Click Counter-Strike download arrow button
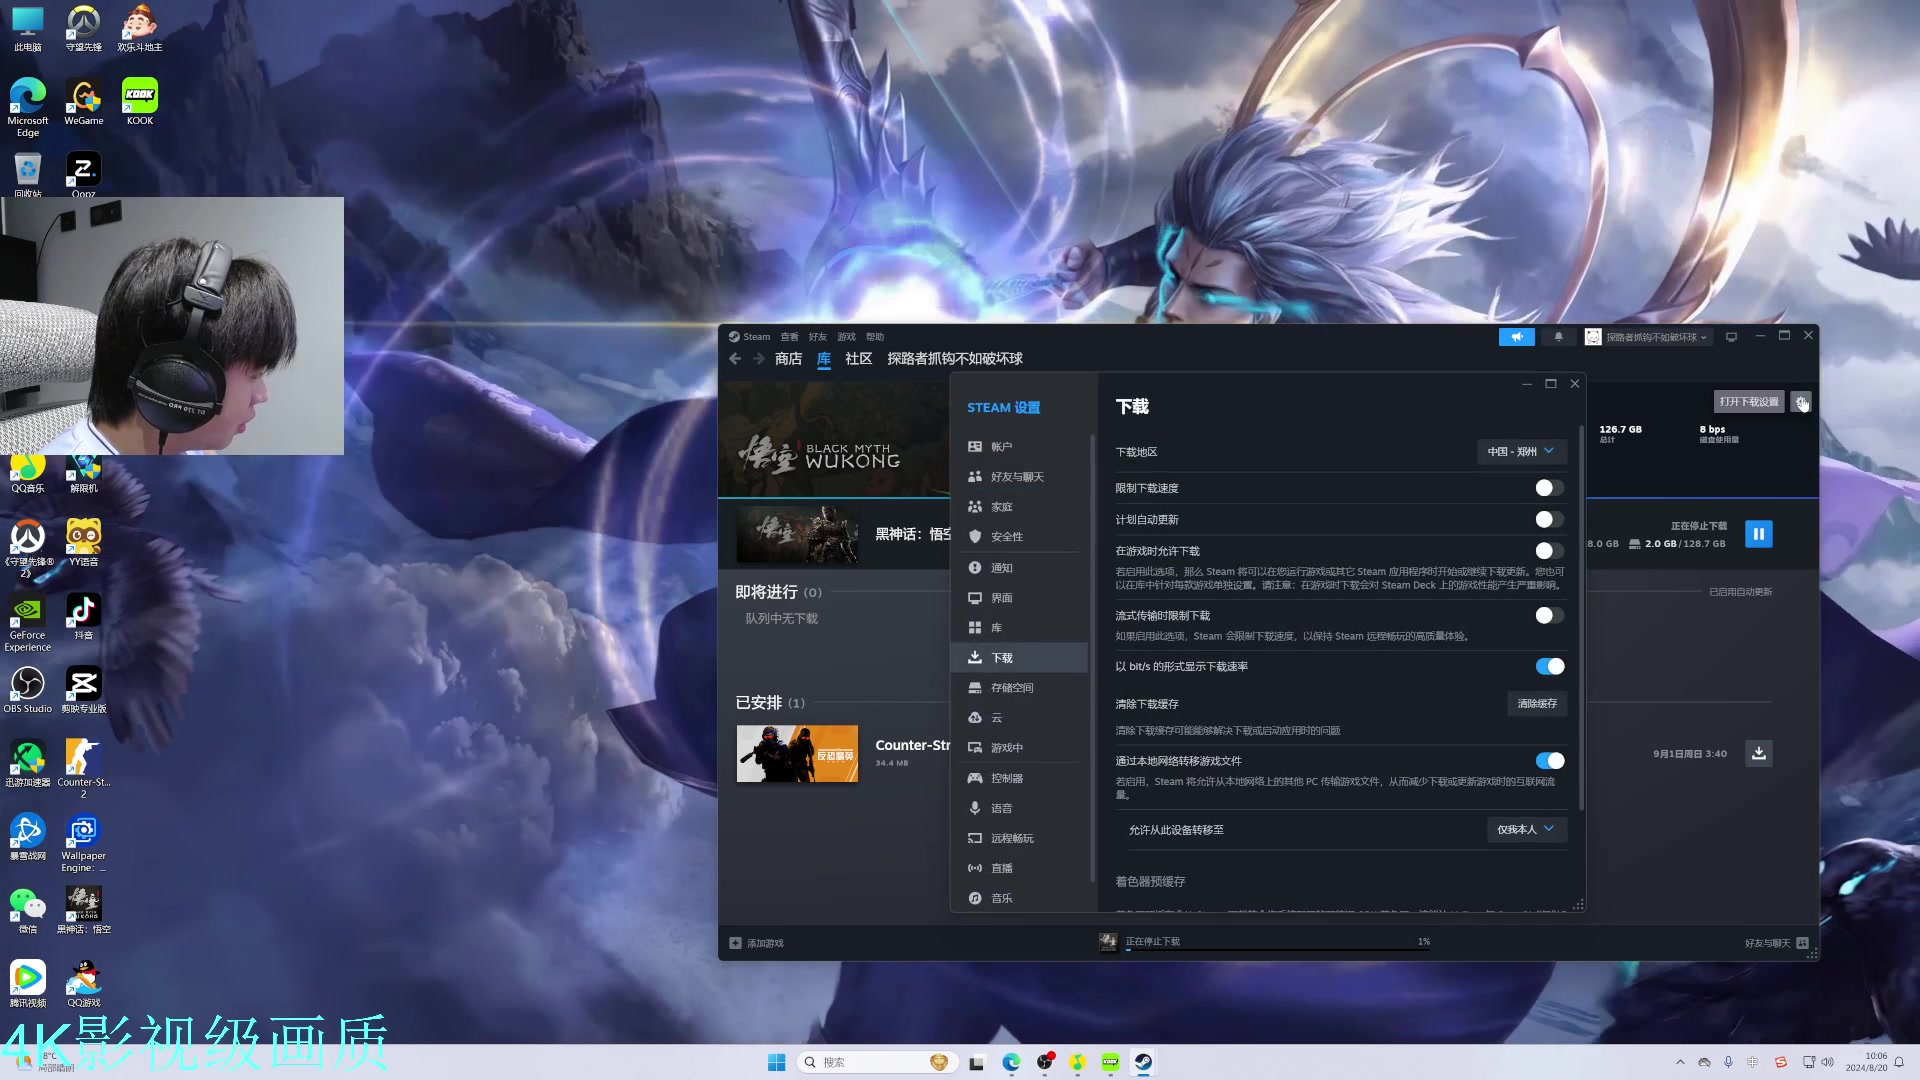The width and height of the screenshot is (1920, 1080). tap(1758, 753)
